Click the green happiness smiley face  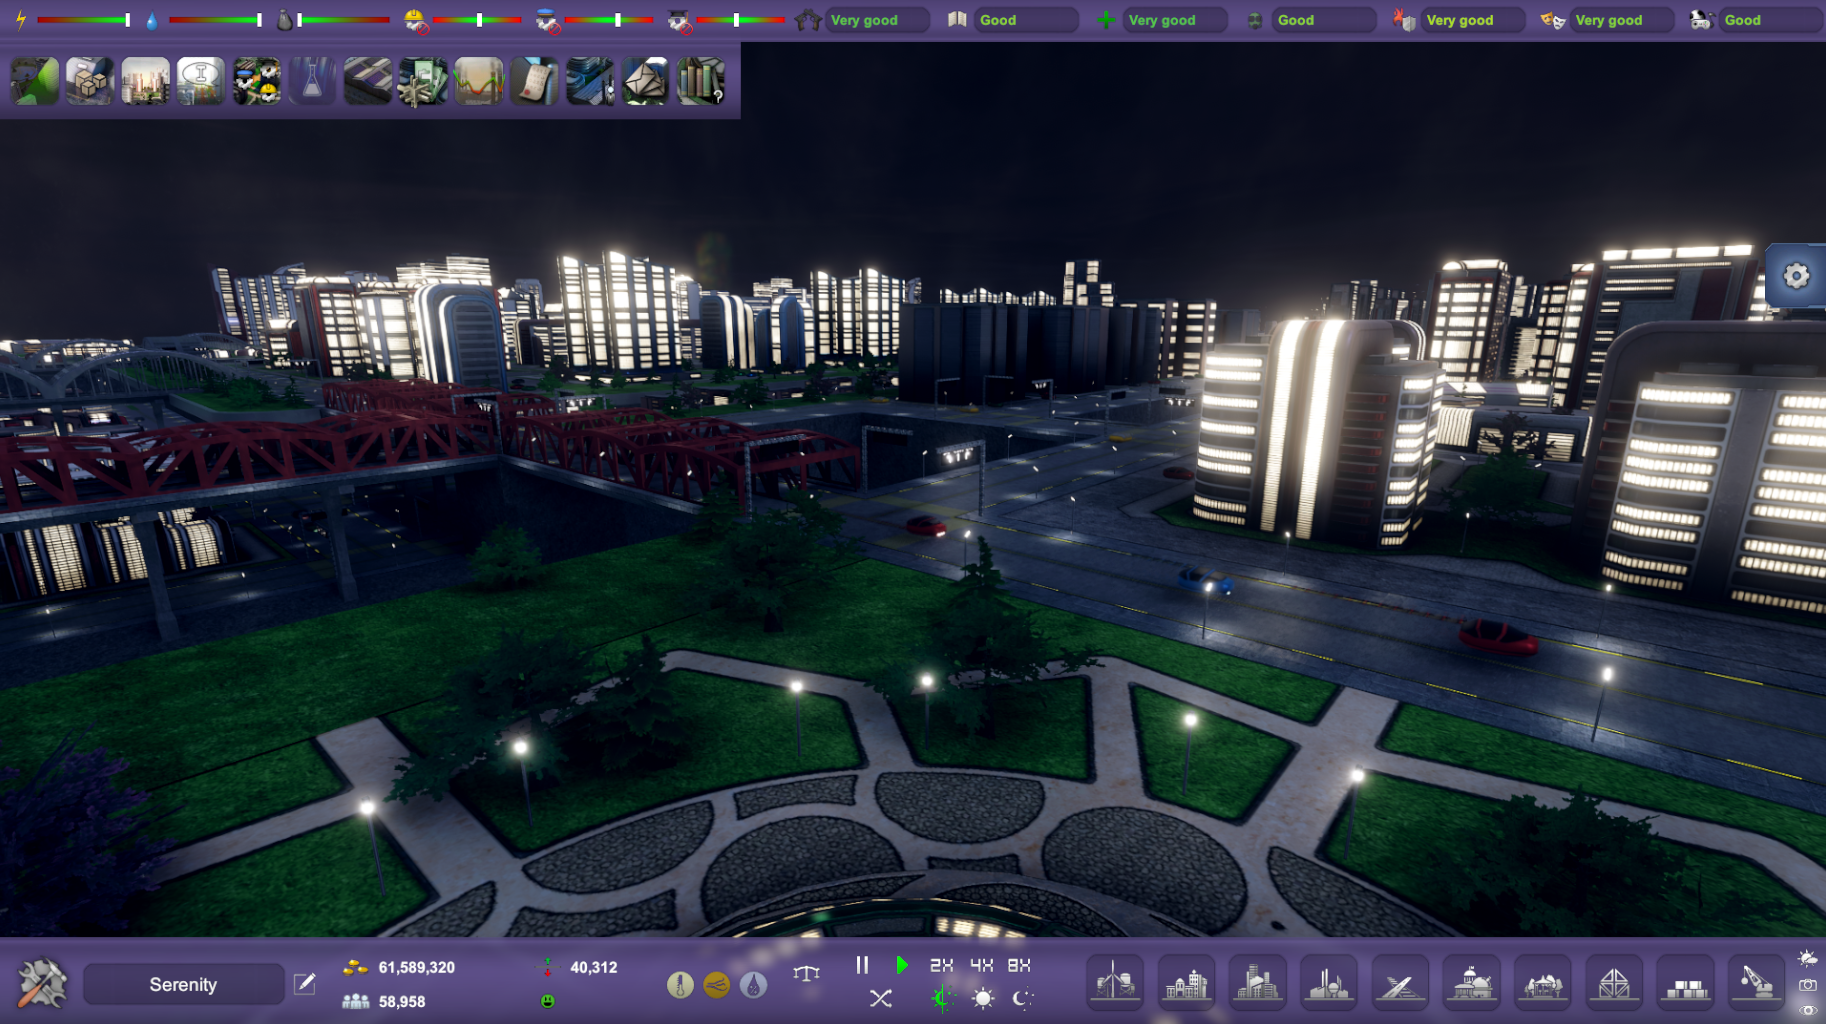point(548,1001)
